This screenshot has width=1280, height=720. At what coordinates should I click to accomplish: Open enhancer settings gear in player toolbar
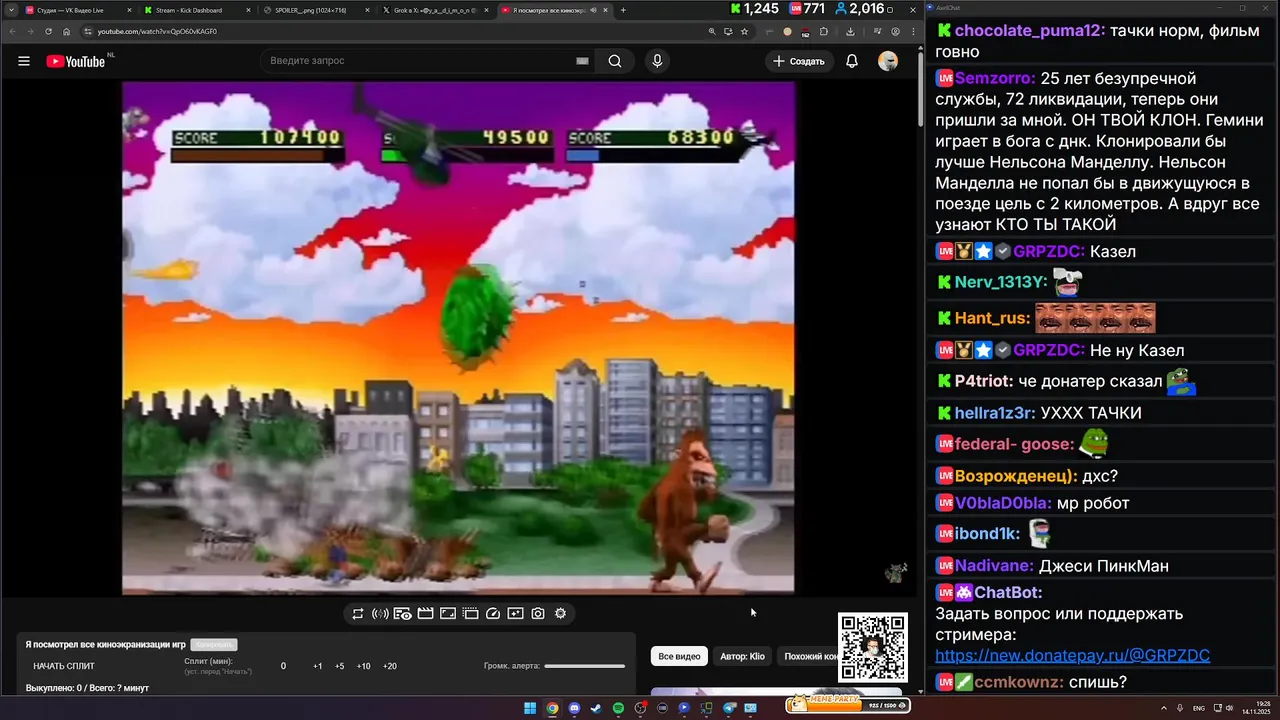(561, 613)
